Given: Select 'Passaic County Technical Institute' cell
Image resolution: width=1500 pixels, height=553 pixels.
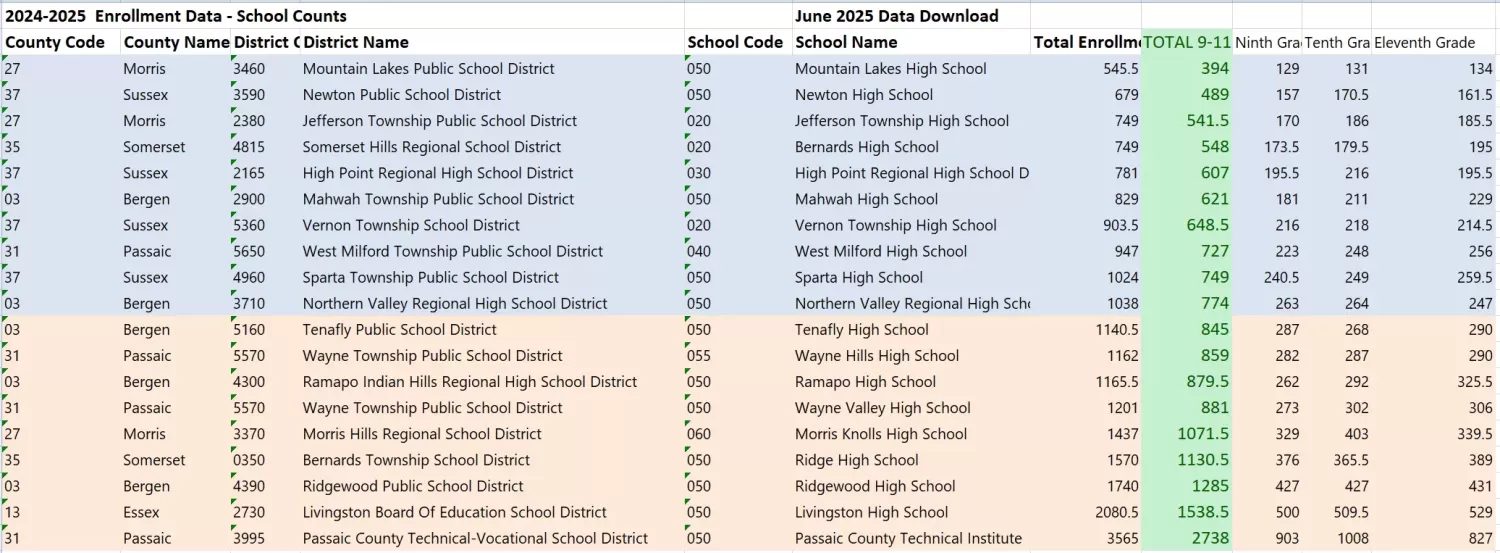Looking at the screenshot, I should click(x=911, y=538).
